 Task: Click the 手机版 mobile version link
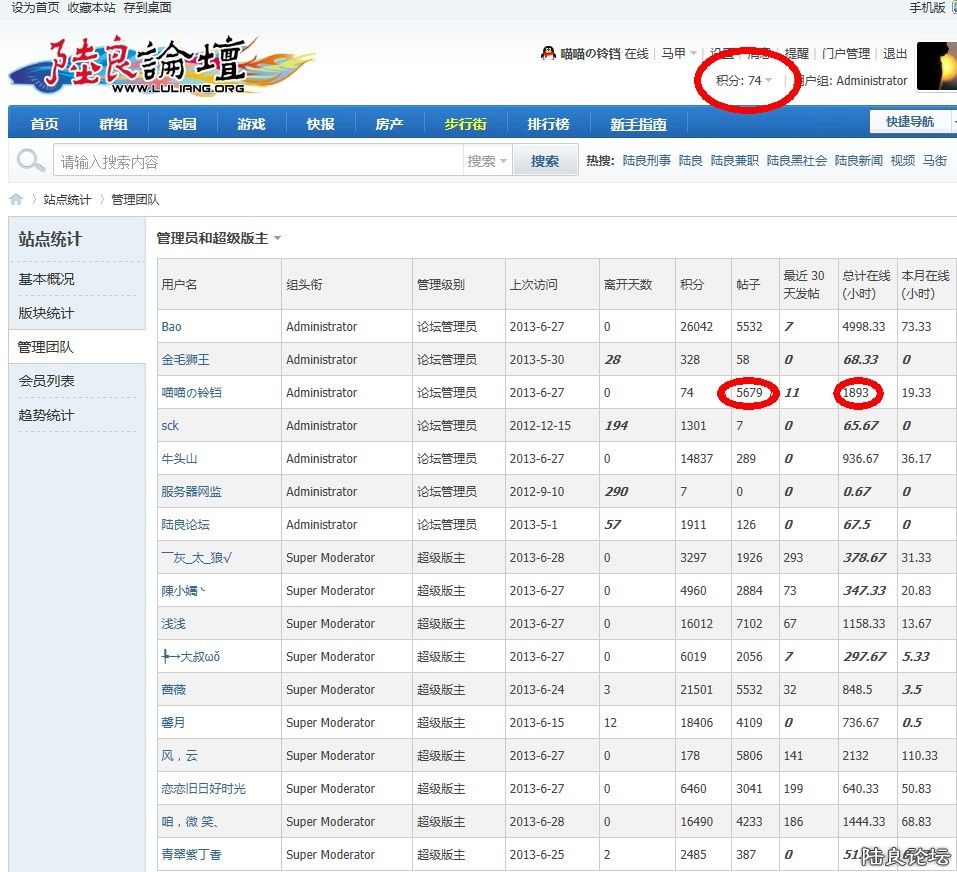[925, 8]
